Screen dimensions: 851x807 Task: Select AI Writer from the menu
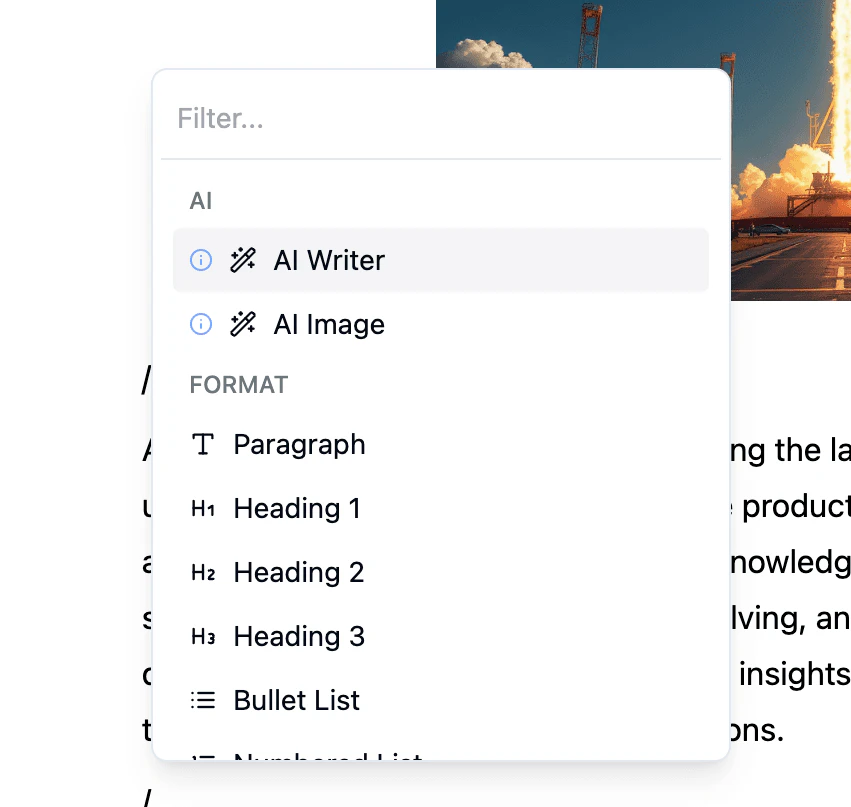coord(329,261)
